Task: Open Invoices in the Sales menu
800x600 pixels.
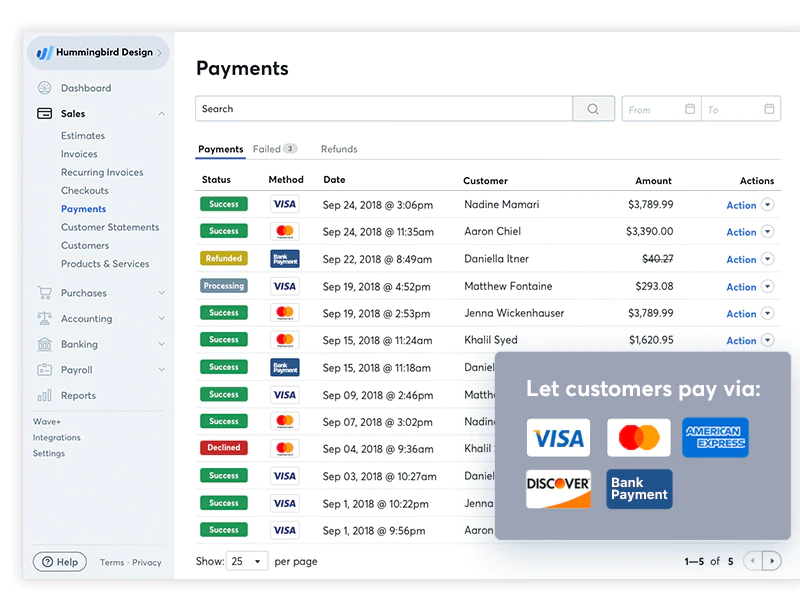Action: pos(79,154)
